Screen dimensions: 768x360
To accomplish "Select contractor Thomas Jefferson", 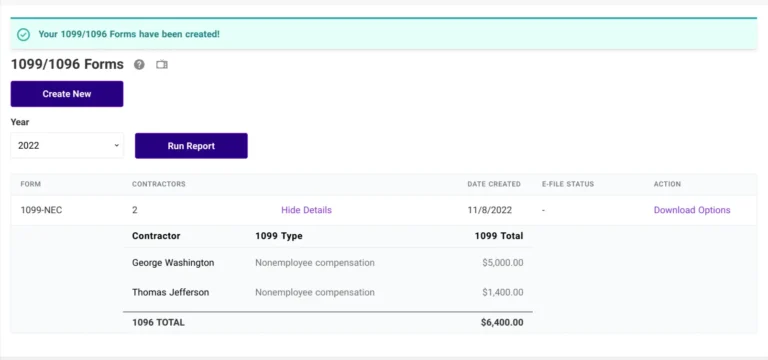I will pos(170,292).
